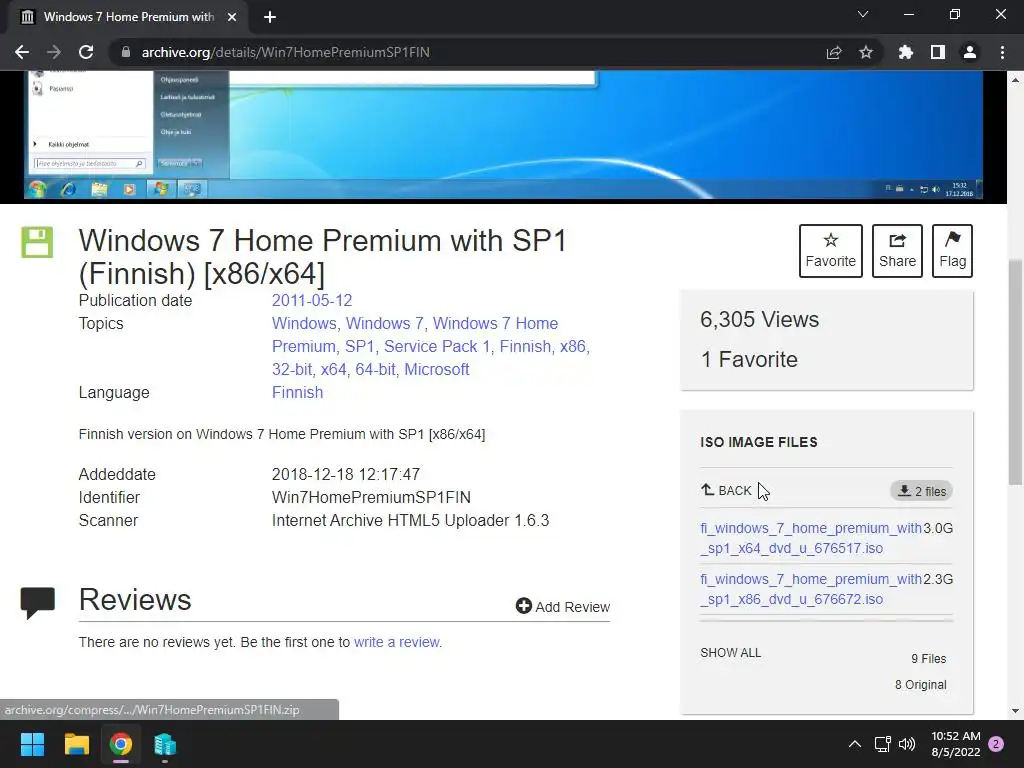This screenshot has height=768, width=1024.
Task: Click the identifier Win7HomePremiumSP1FIN text
Action: [371, 498]
